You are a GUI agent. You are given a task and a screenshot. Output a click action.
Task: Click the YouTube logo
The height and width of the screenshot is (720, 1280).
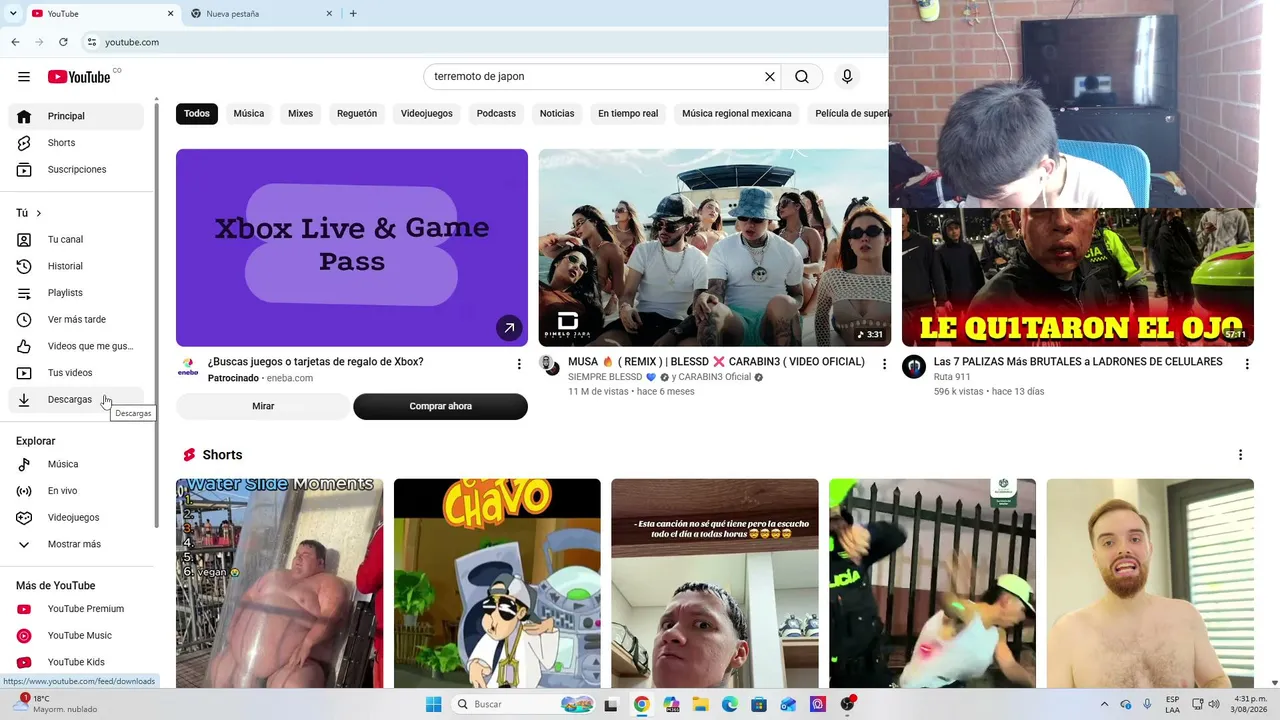point(79,77)
